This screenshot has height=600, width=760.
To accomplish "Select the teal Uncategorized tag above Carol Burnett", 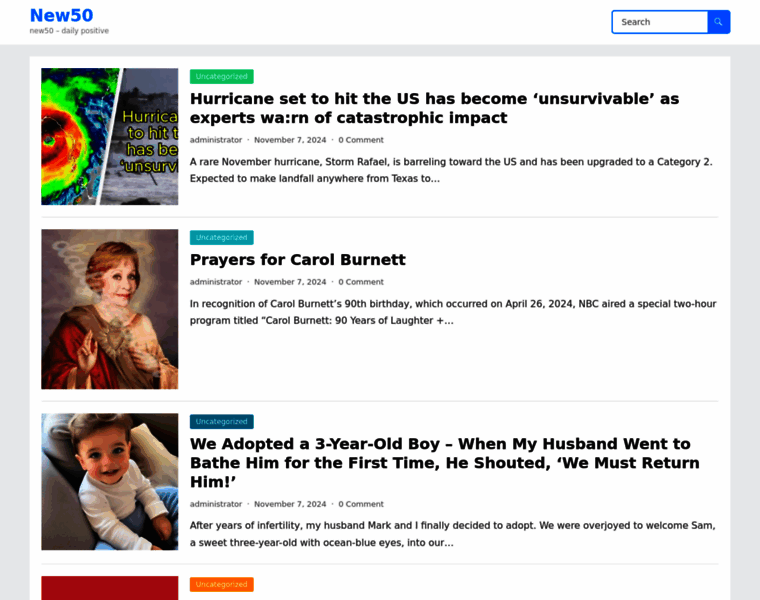I will [222, 237].
